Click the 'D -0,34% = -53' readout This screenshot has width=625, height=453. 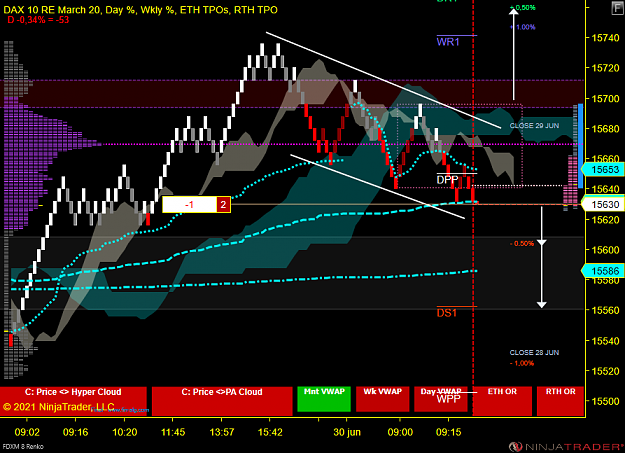[38, 20]
